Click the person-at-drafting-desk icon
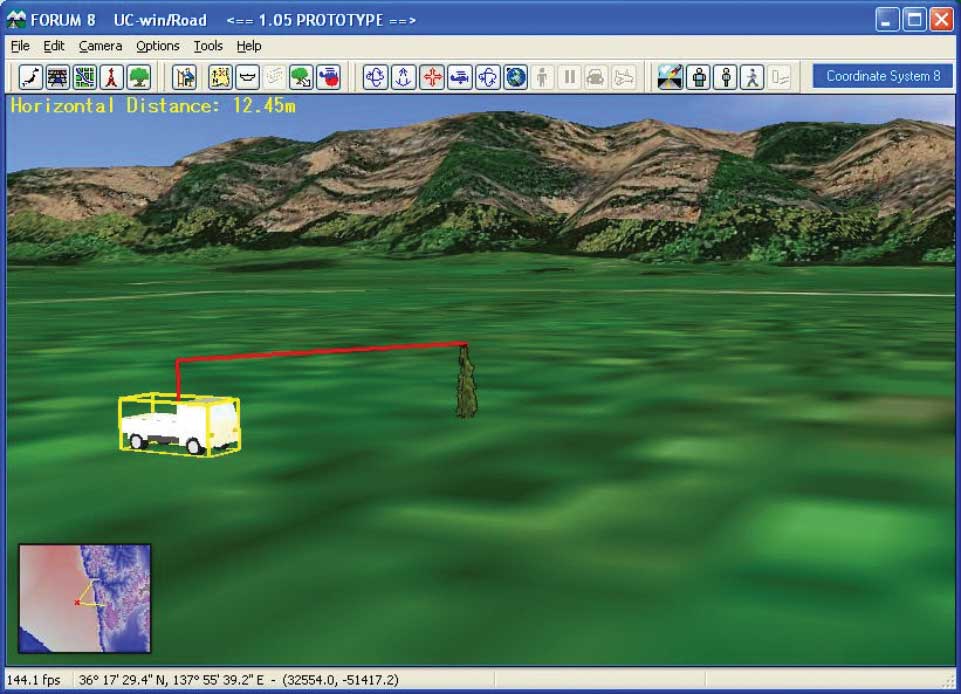 (184, 77)
